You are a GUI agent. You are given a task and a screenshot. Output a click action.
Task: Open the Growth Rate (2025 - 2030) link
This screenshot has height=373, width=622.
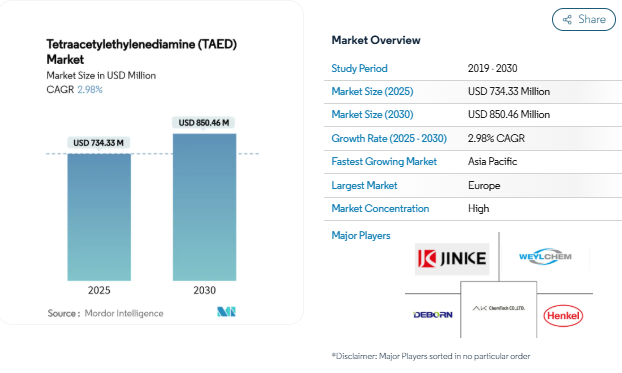pyautogui.click(x=389, y=138)
